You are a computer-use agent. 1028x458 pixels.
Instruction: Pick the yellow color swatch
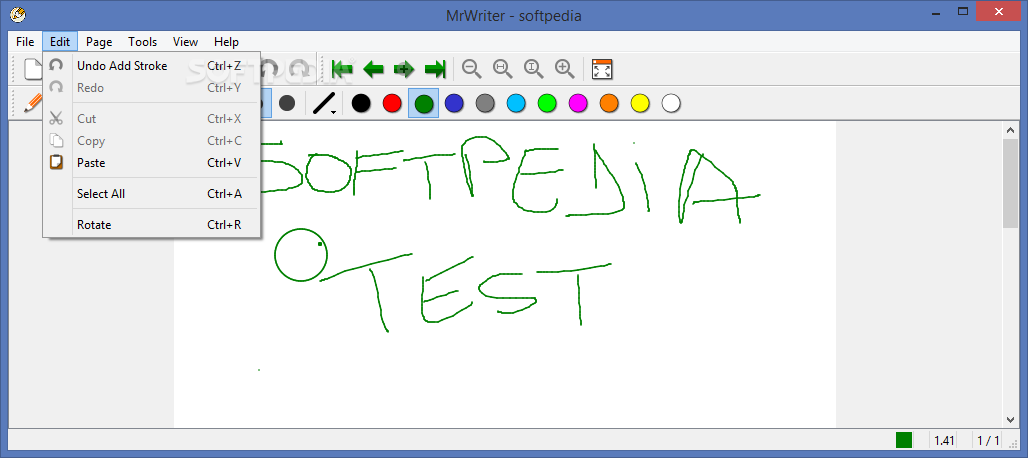tap(640, 103)
